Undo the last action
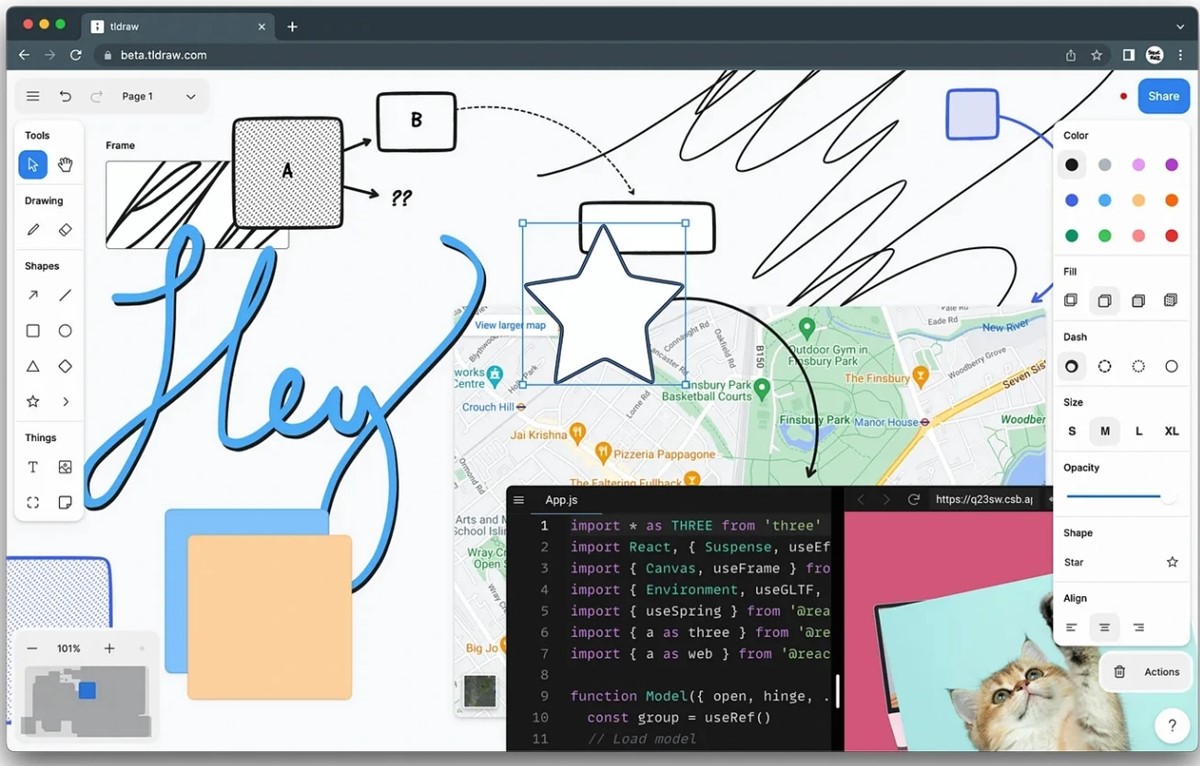This screenshot has height=766, width=1200. coord(65,96)
